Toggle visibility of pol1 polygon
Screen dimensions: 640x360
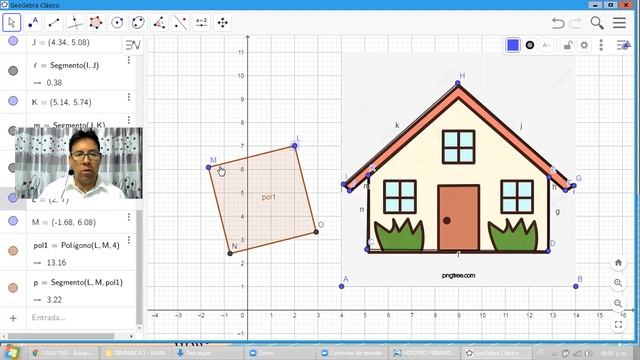point(13,251)
